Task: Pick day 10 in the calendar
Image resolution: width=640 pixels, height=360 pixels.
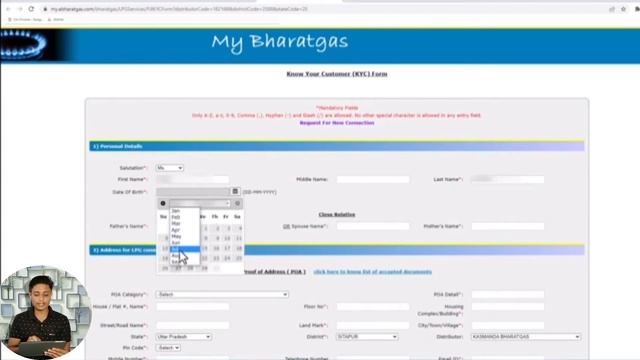Action: 227,238
